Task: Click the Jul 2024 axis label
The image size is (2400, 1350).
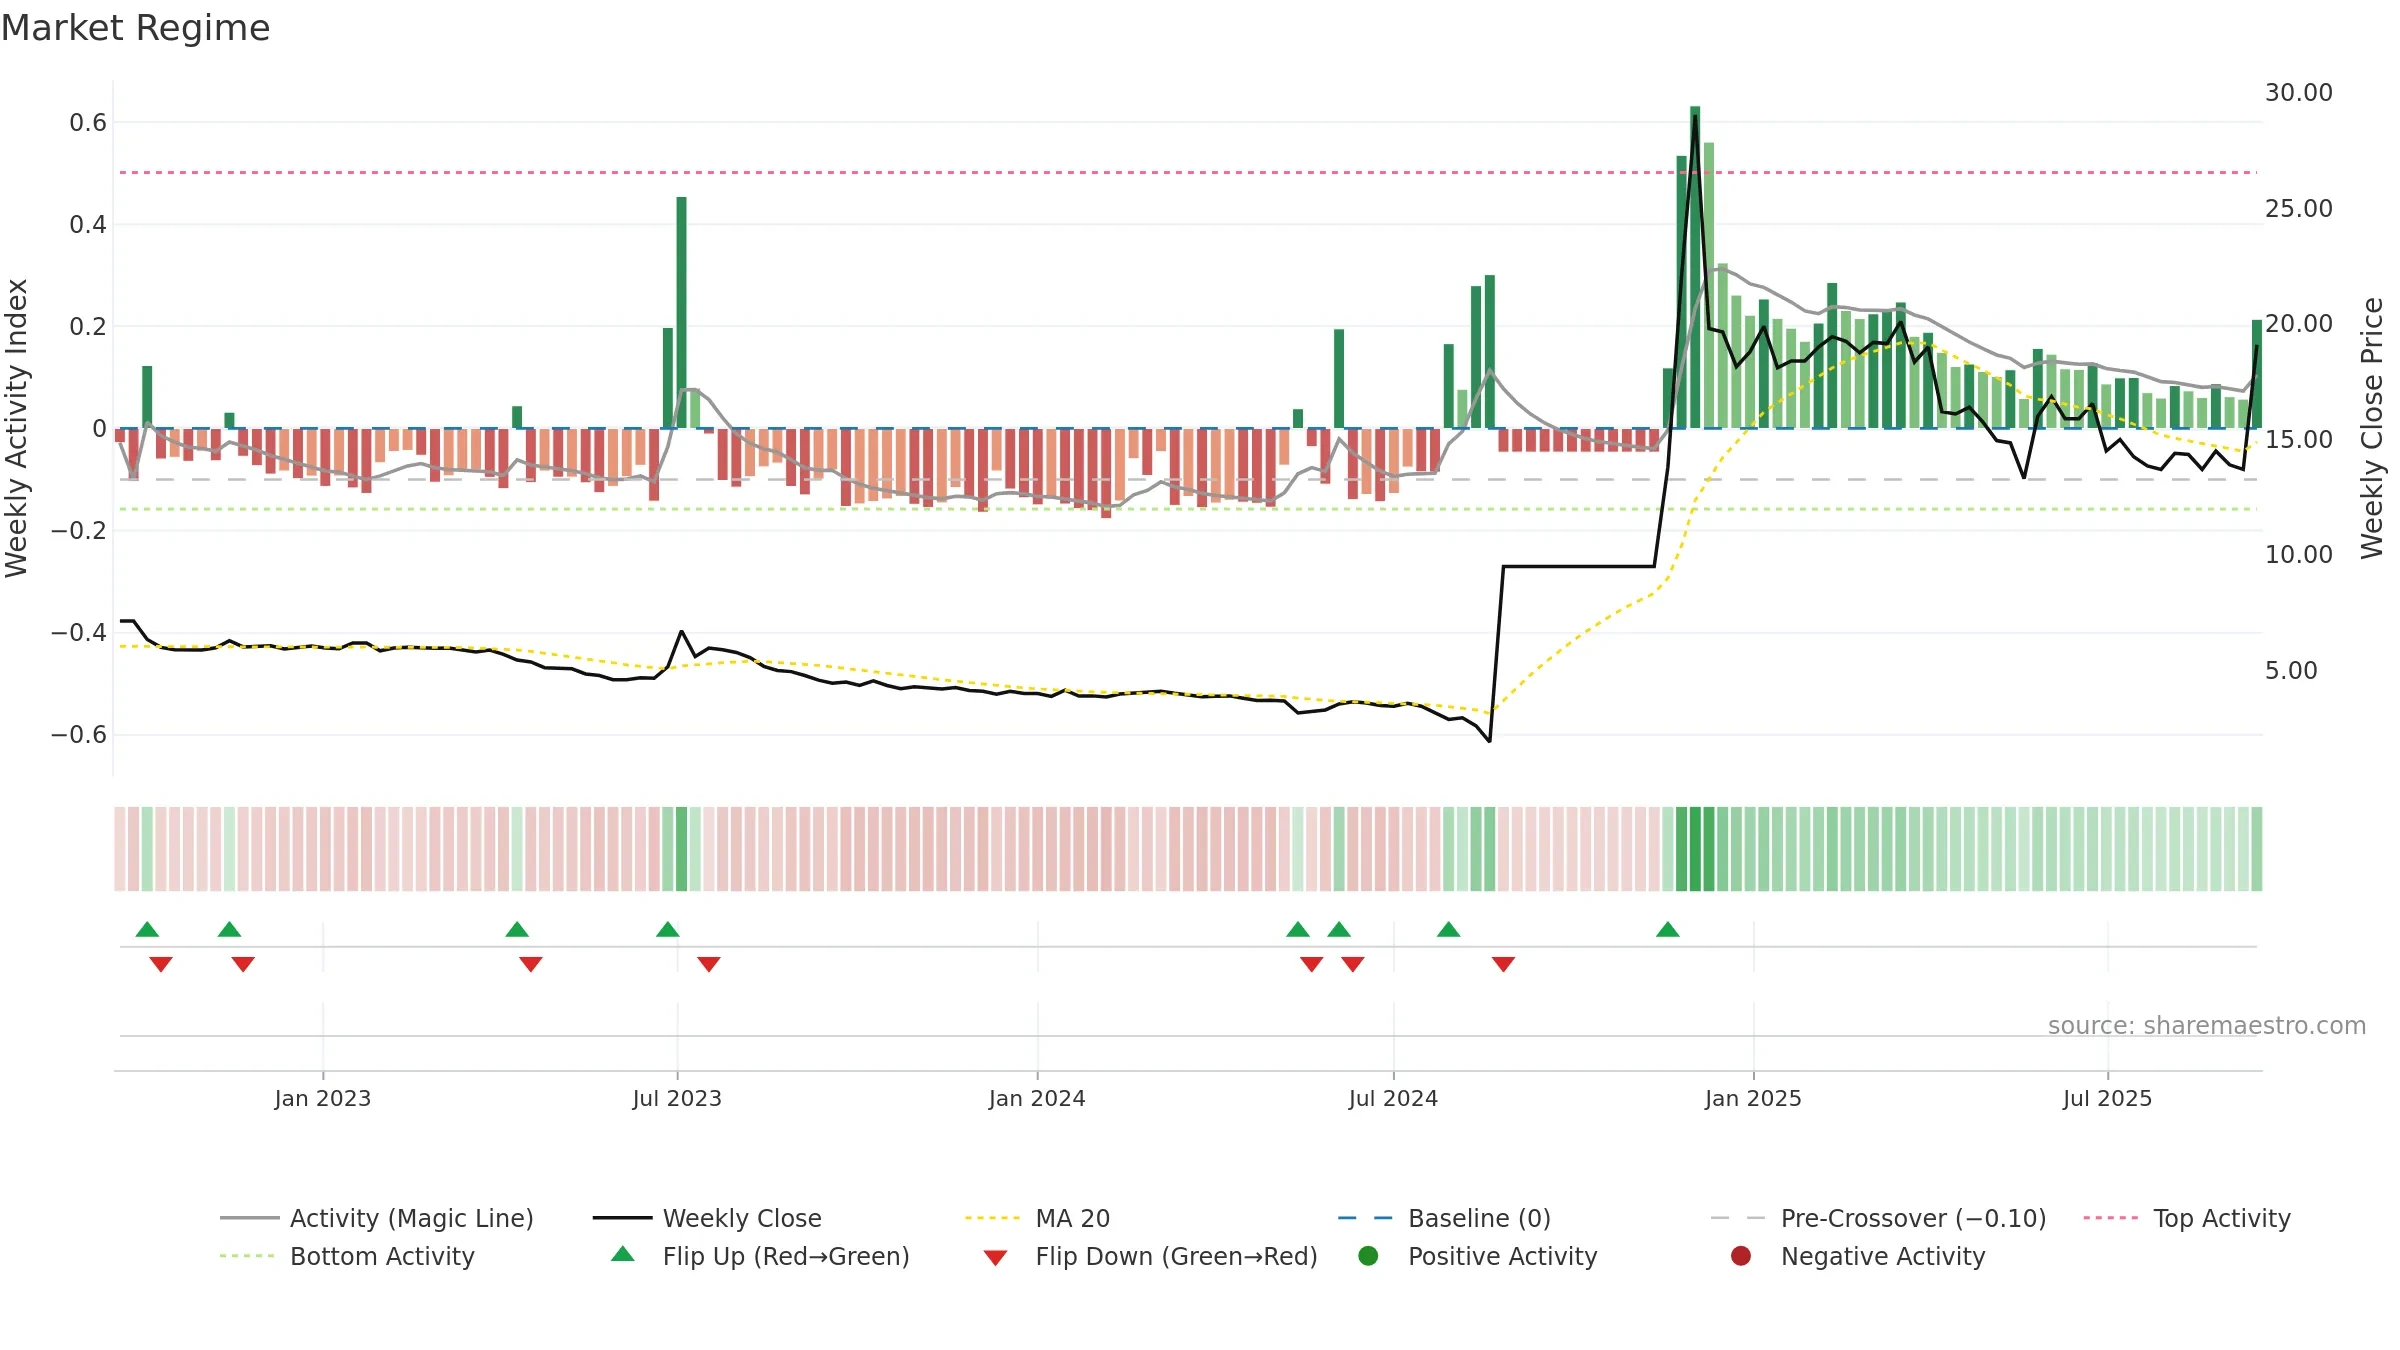Action: (1393, 1098)
